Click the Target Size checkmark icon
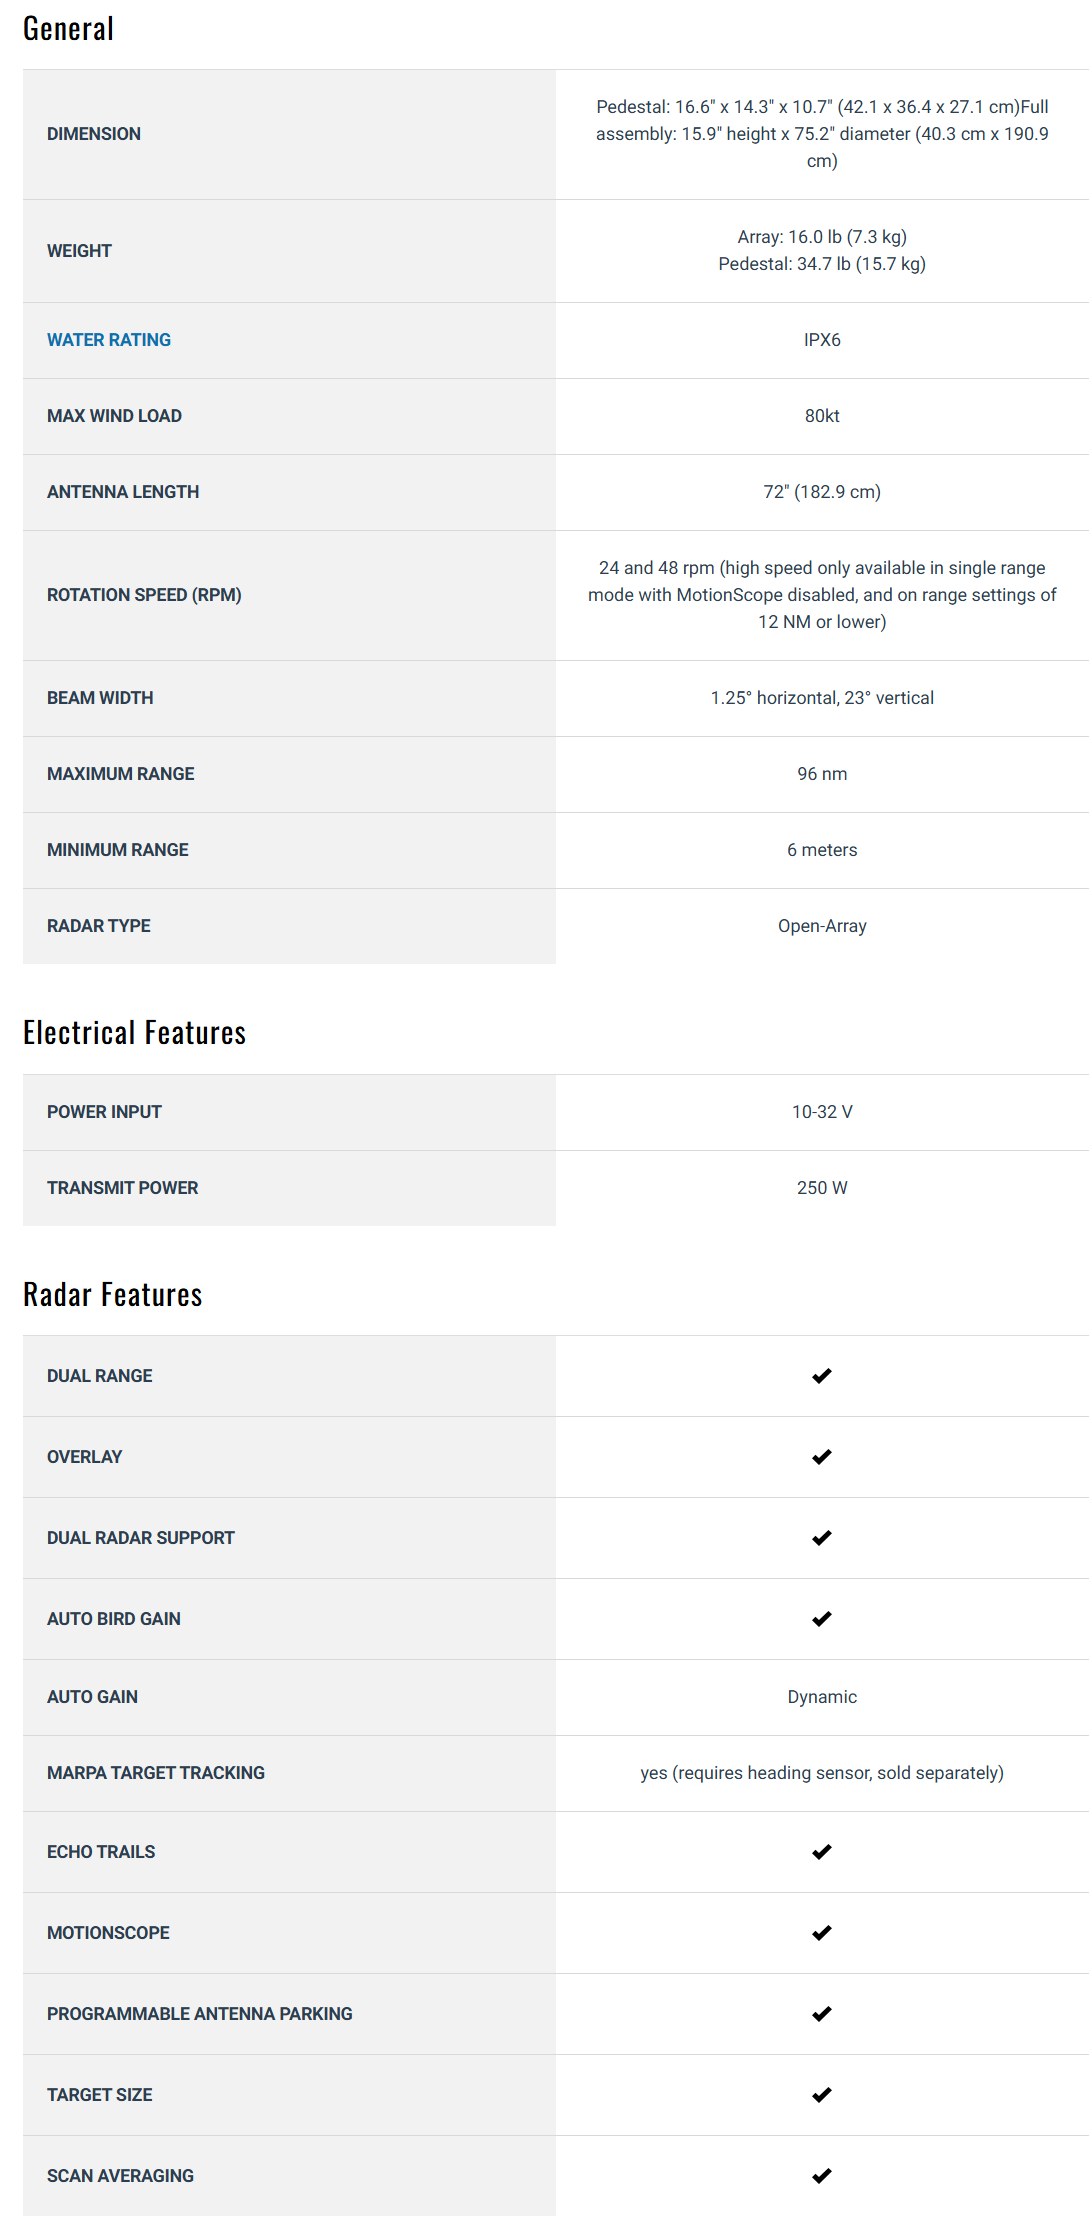 [x=821, y=2095]
